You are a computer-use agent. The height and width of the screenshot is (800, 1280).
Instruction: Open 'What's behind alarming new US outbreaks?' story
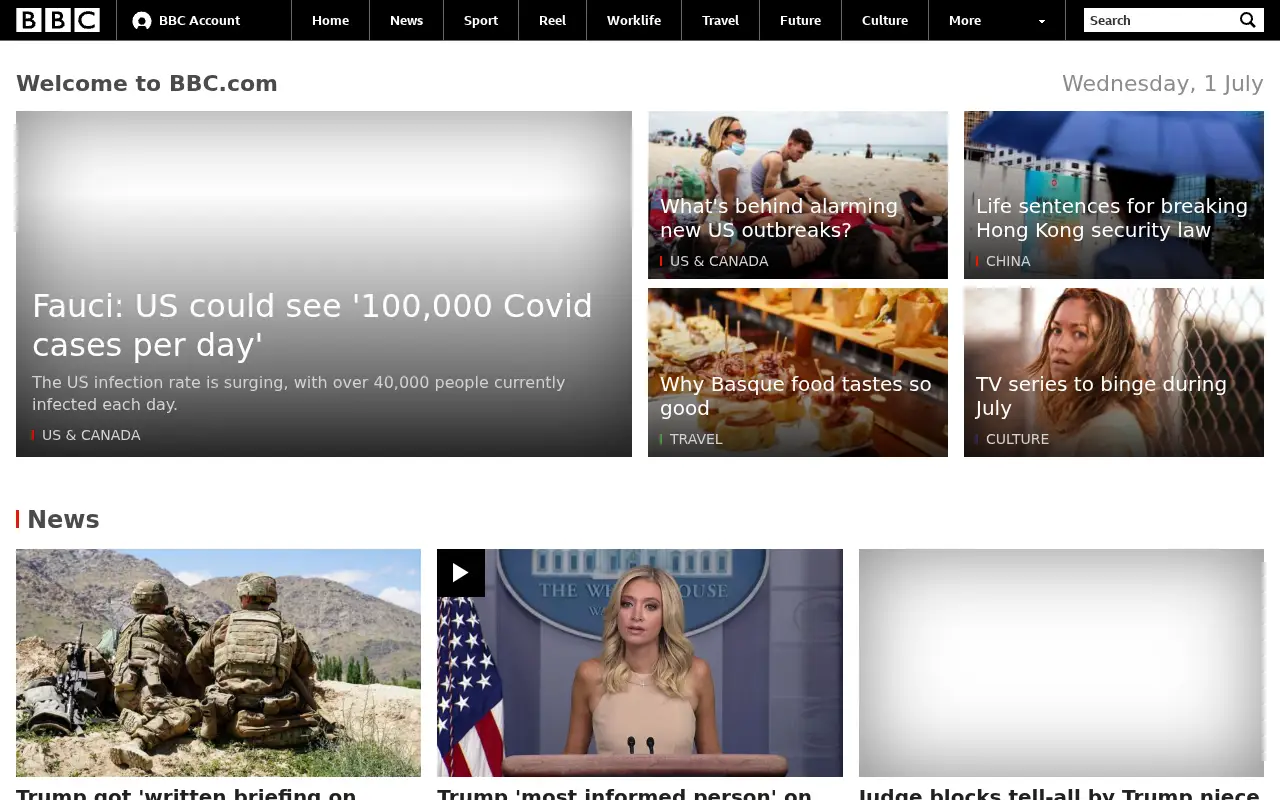pos(779,218)
